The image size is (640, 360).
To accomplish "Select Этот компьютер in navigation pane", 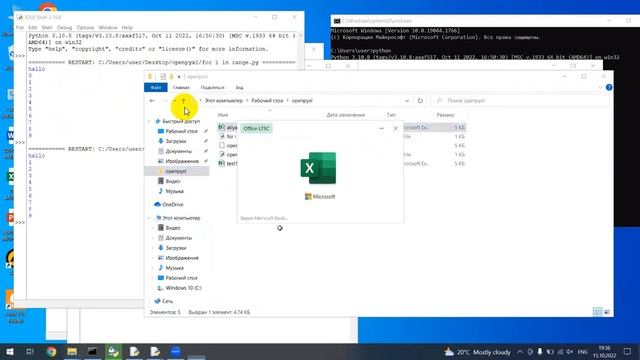I will [x=181, y=218].
